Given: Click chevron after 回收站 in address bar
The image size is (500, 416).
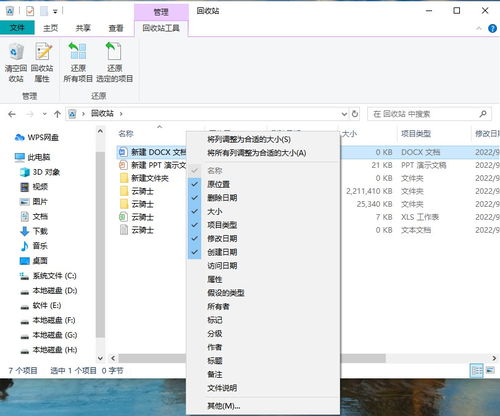Looking at the screenshot, I should 121,114.
